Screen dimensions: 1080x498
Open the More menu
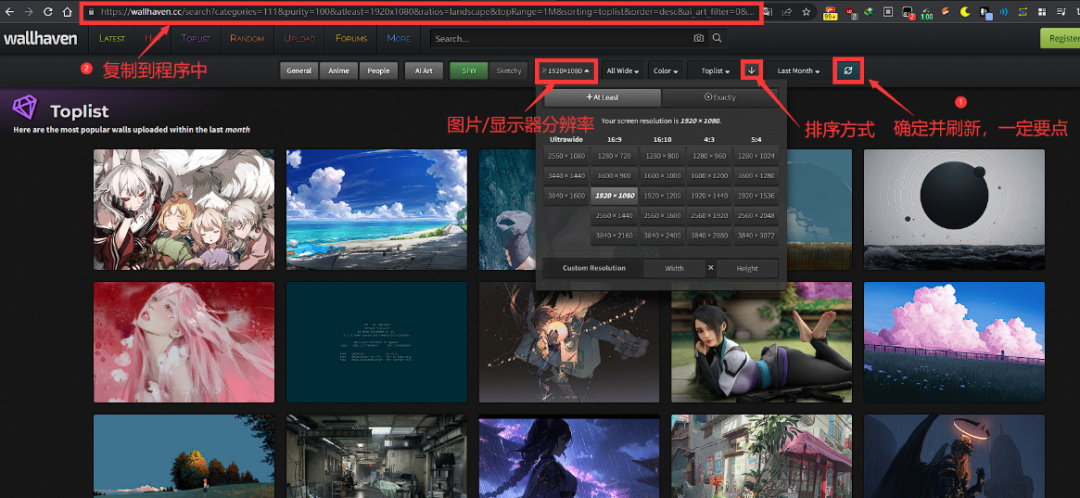(399, 39)
